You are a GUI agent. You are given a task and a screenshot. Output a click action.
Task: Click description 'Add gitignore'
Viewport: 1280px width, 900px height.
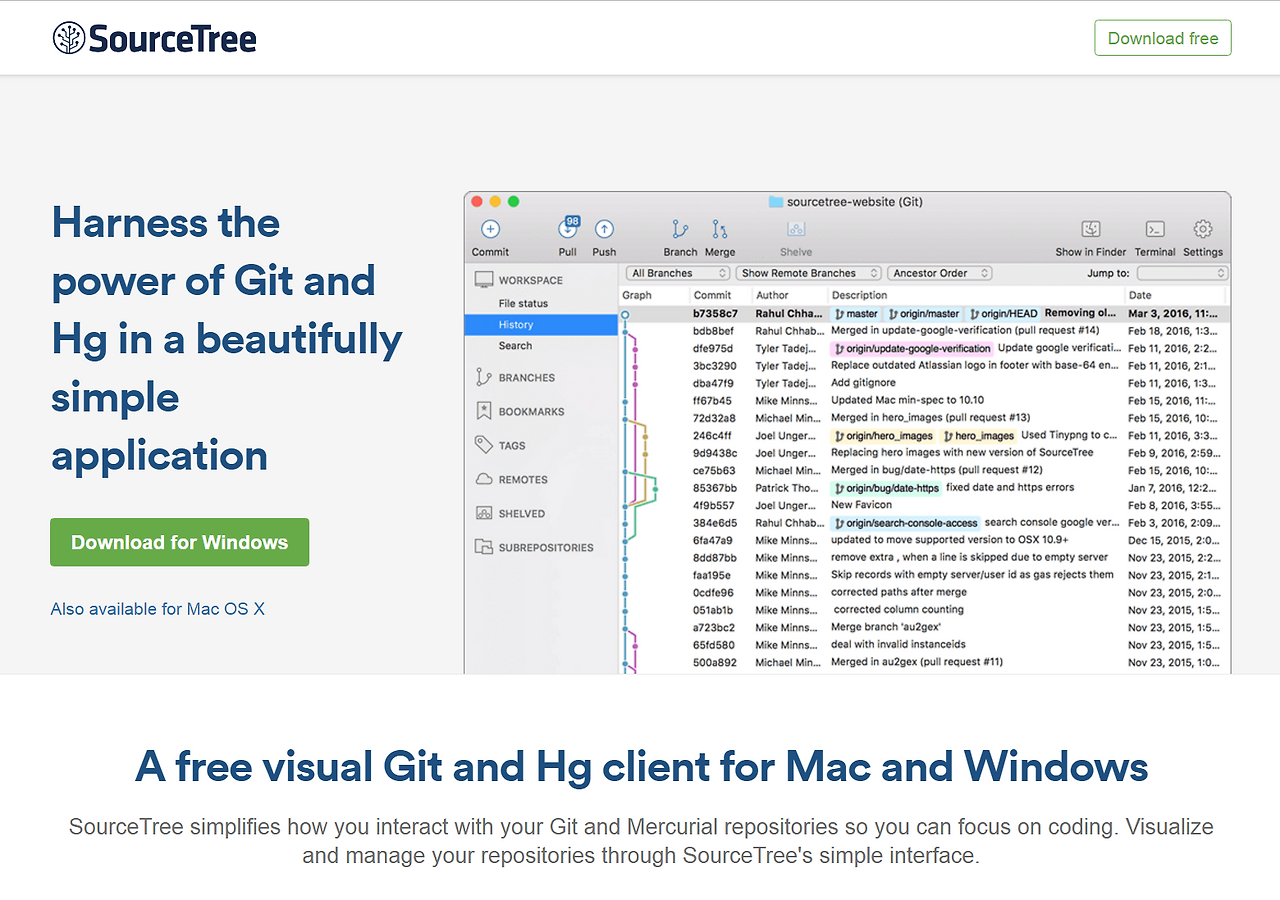[863, 383]
